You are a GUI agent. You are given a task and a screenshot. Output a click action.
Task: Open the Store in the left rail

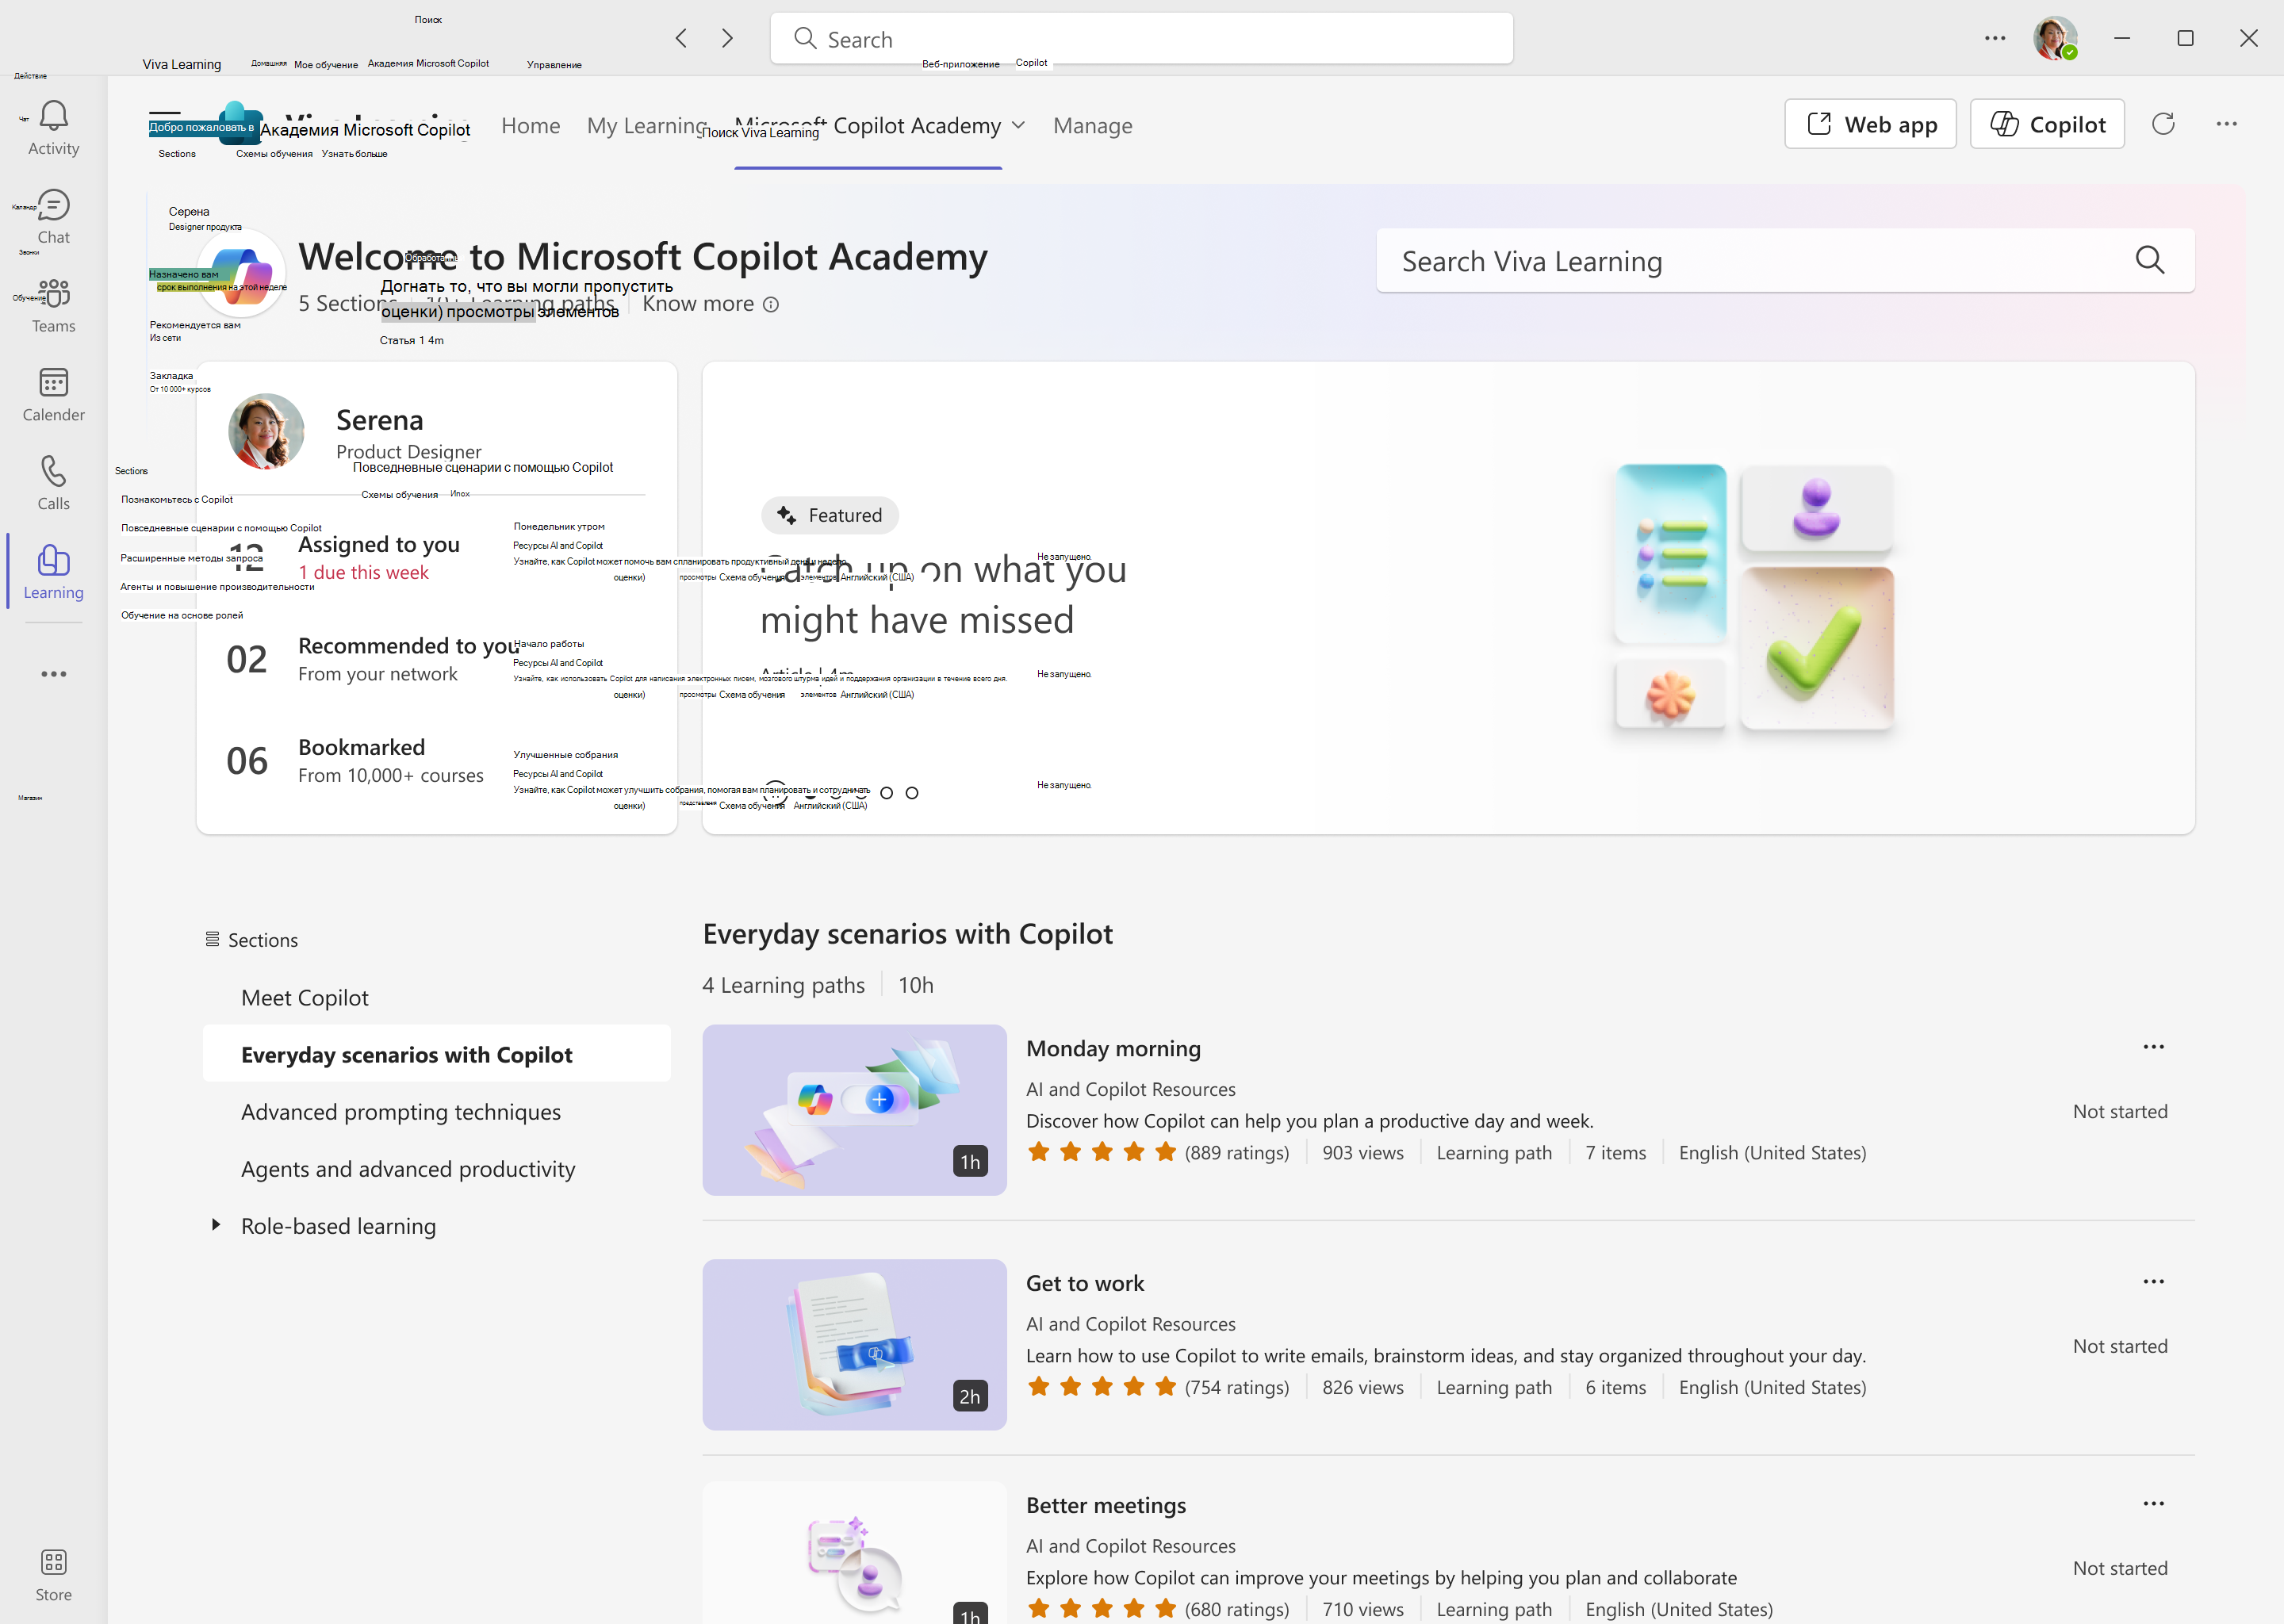click(x=53, y=1574)
